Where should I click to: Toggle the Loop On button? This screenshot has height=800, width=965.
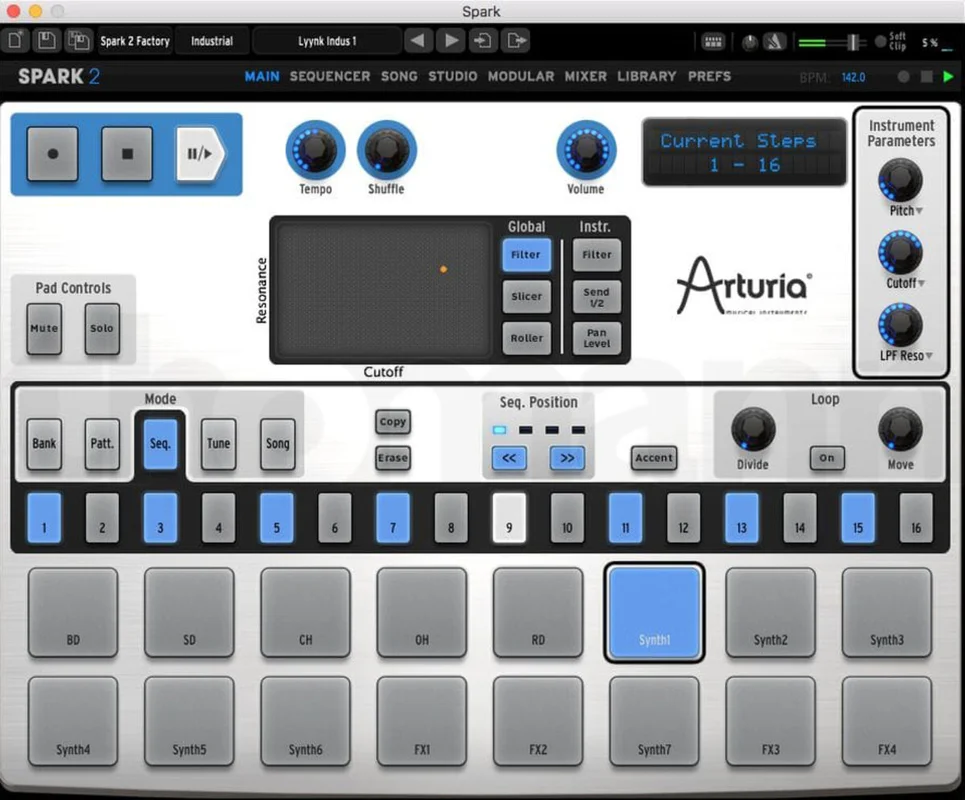[x=827, y=458]
